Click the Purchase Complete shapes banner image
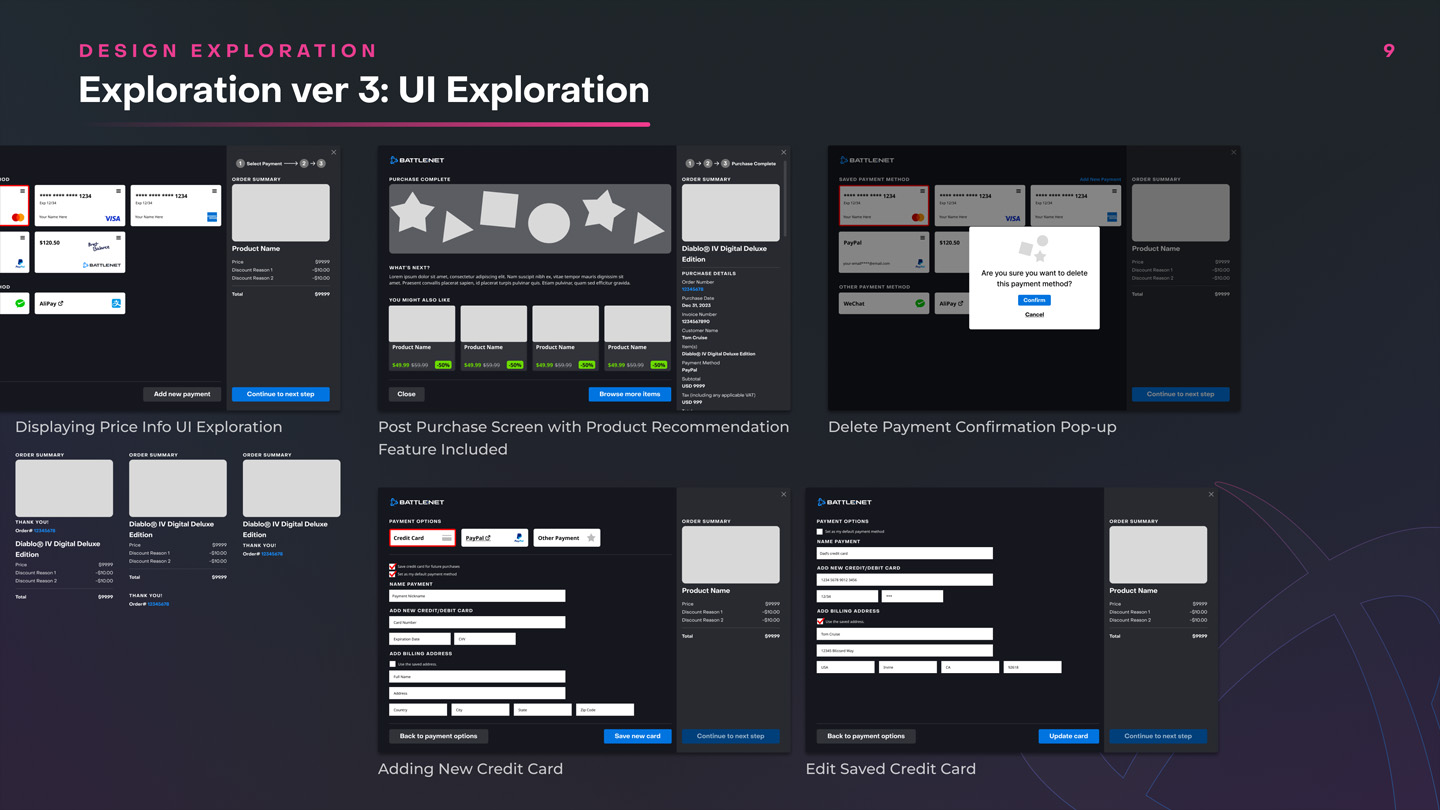This screenshot has height=810, width=1440. 530,219
